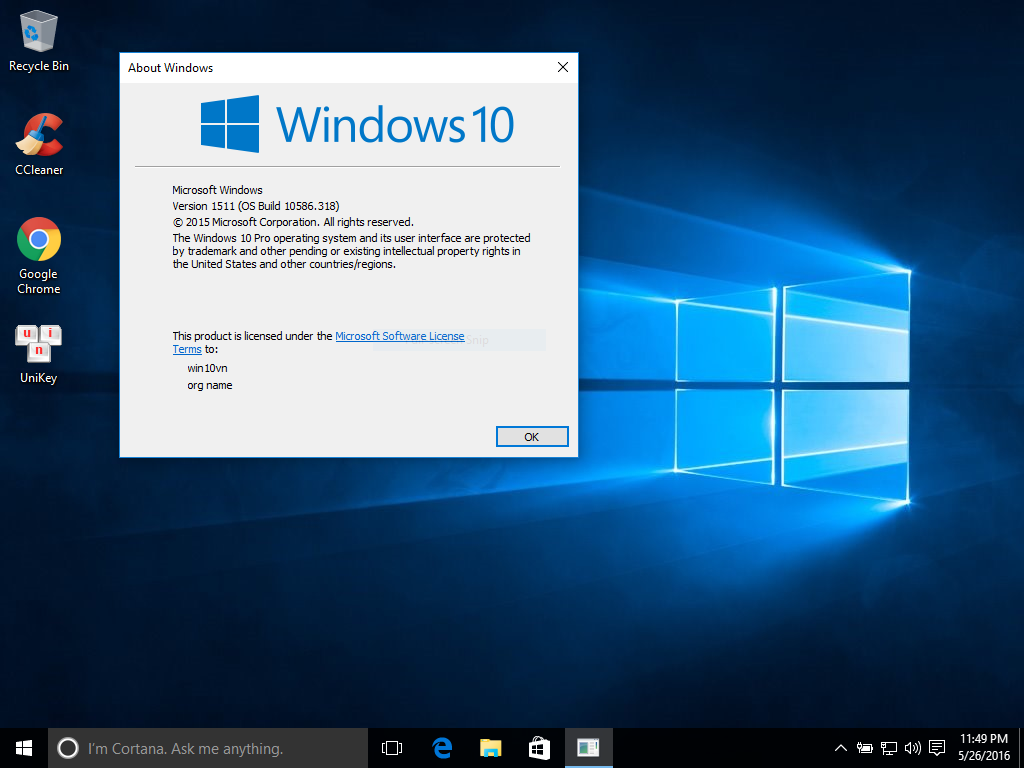Image resolution: width=1024 pixels, height=768 pixels.
Task: Click the Show desktop sliver button
Action: 1021,748
